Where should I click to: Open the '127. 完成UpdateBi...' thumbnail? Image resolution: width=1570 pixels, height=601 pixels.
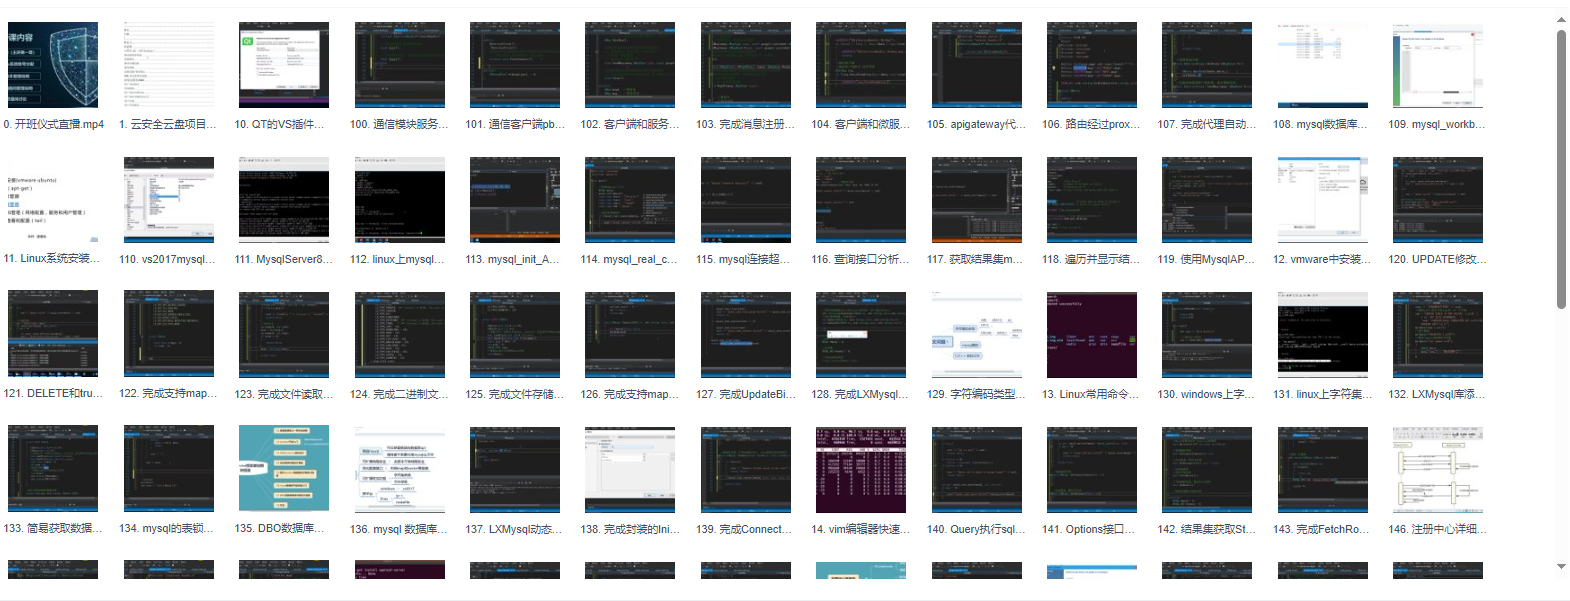click(x=746, y=335)
